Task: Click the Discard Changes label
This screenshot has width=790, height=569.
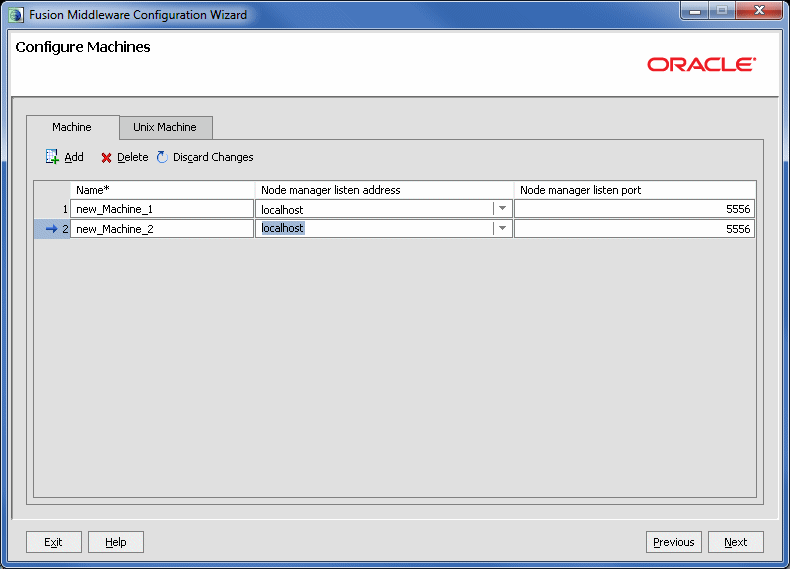Action: click(213, 157)
